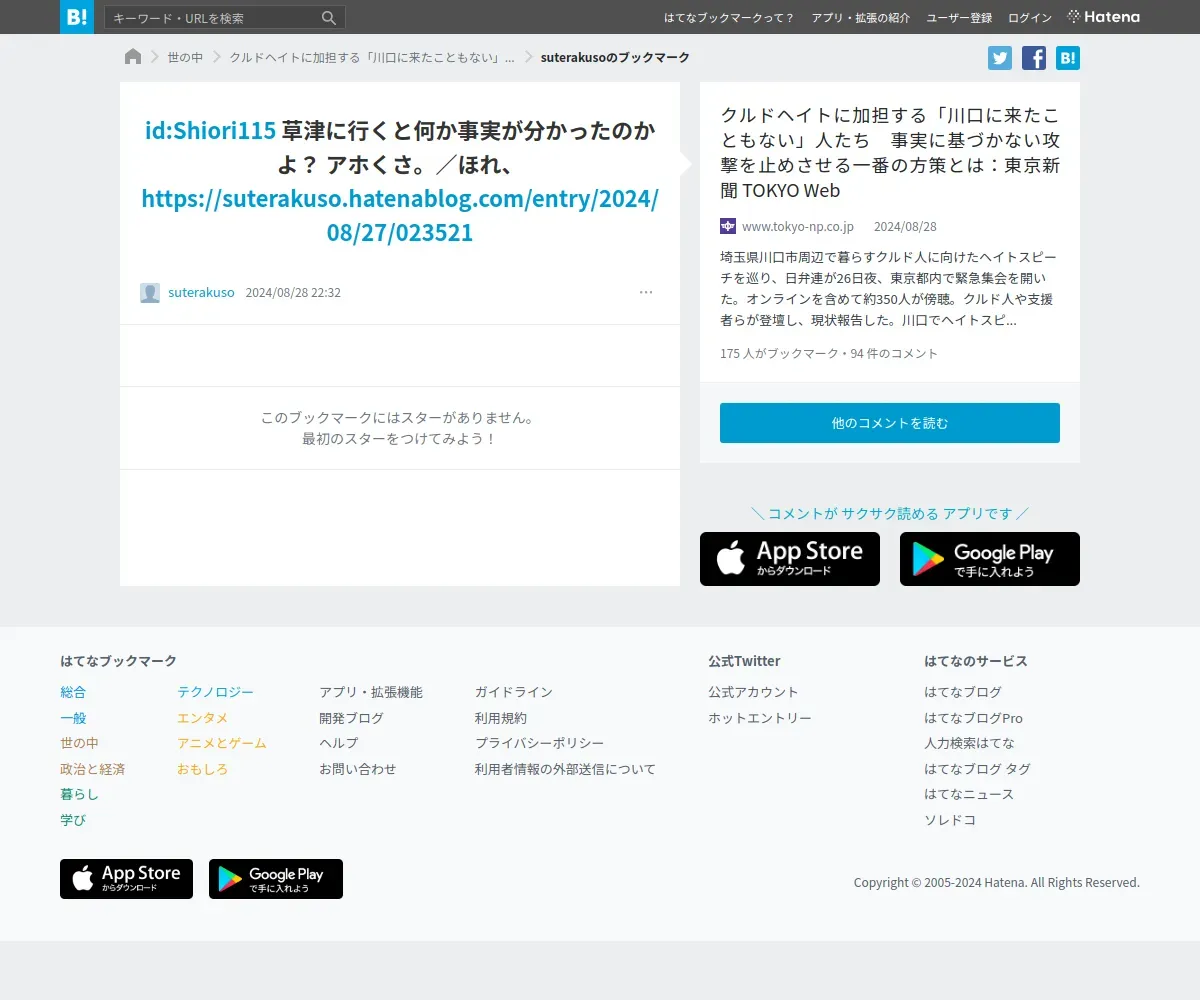The image size is (1200, 1000).
Task: Open 人力検索はてな service link
Action: coord(969,743)
